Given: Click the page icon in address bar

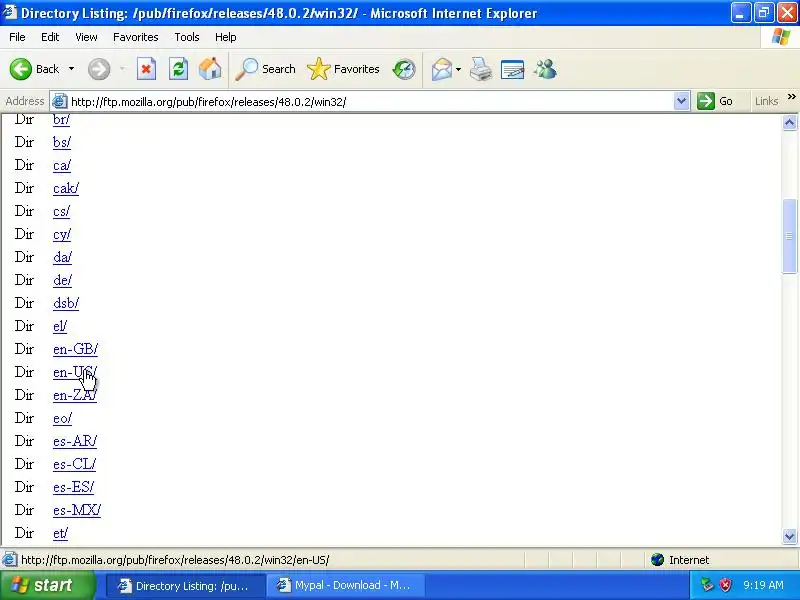Looking at the screenshot, I should [60, 102].
